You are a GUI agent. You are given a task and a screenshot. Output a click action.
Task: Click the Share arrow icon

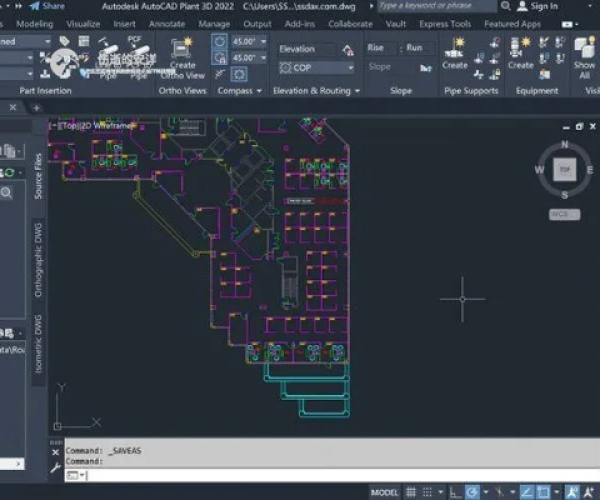[32, 6]
